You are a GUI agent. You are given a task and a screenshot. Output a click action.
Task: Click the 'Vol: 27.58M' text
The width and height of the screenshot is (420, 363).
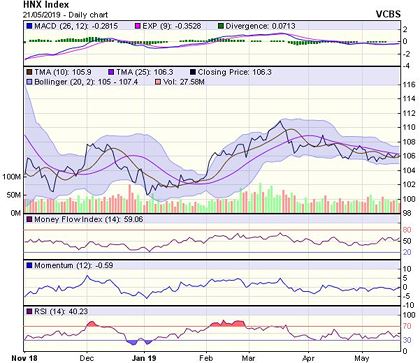tap(183, 82)
